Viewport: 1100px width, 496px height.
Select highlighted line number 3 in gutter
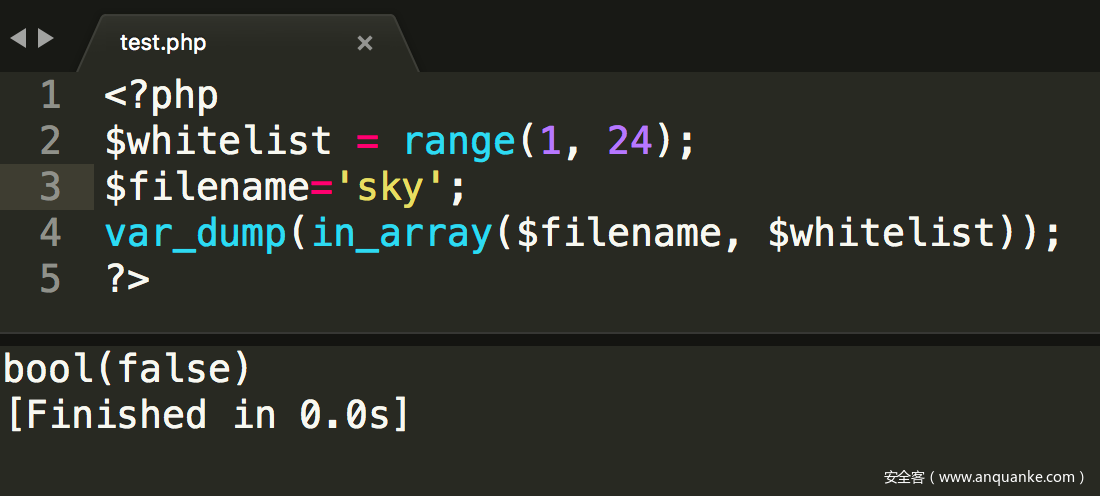pos(50,187)
